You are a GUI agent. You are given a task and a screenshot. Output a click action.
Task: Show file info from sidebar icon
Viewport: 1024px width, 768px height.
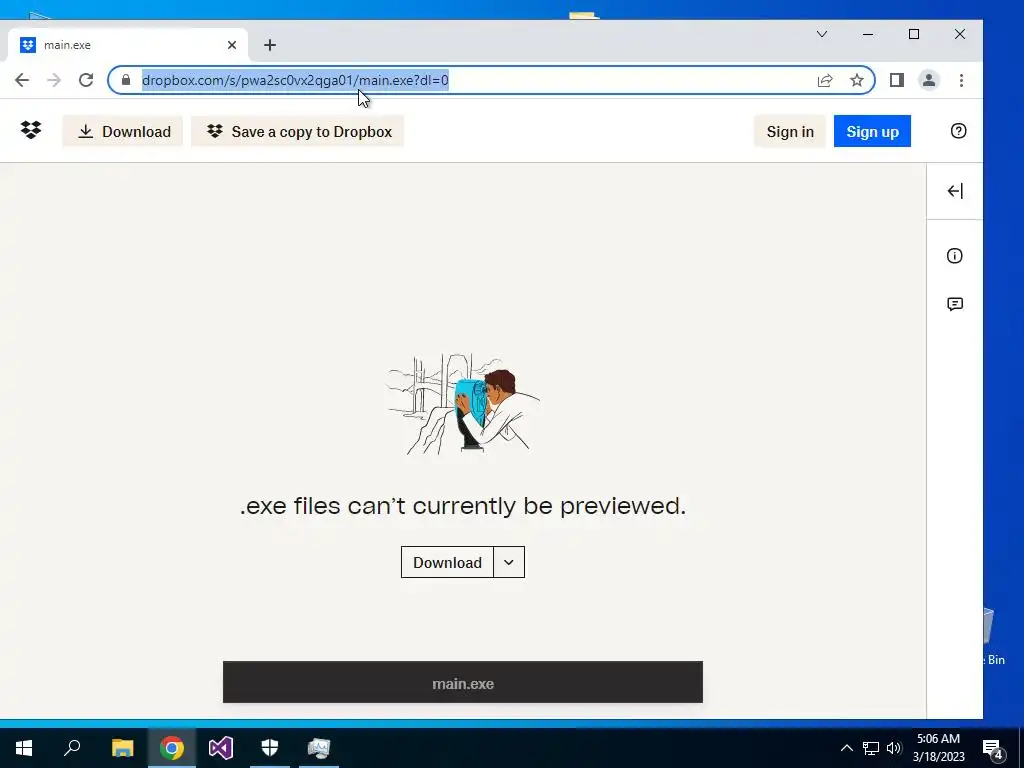[x=955, y=256]
